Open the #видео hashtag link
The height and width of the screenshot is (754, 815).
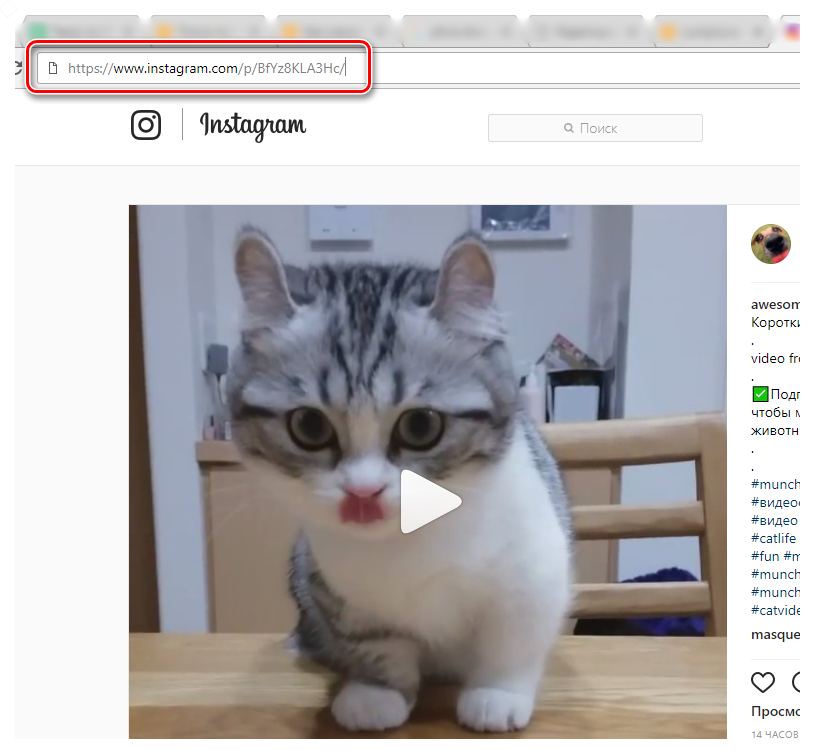click(x=774, y=520)
